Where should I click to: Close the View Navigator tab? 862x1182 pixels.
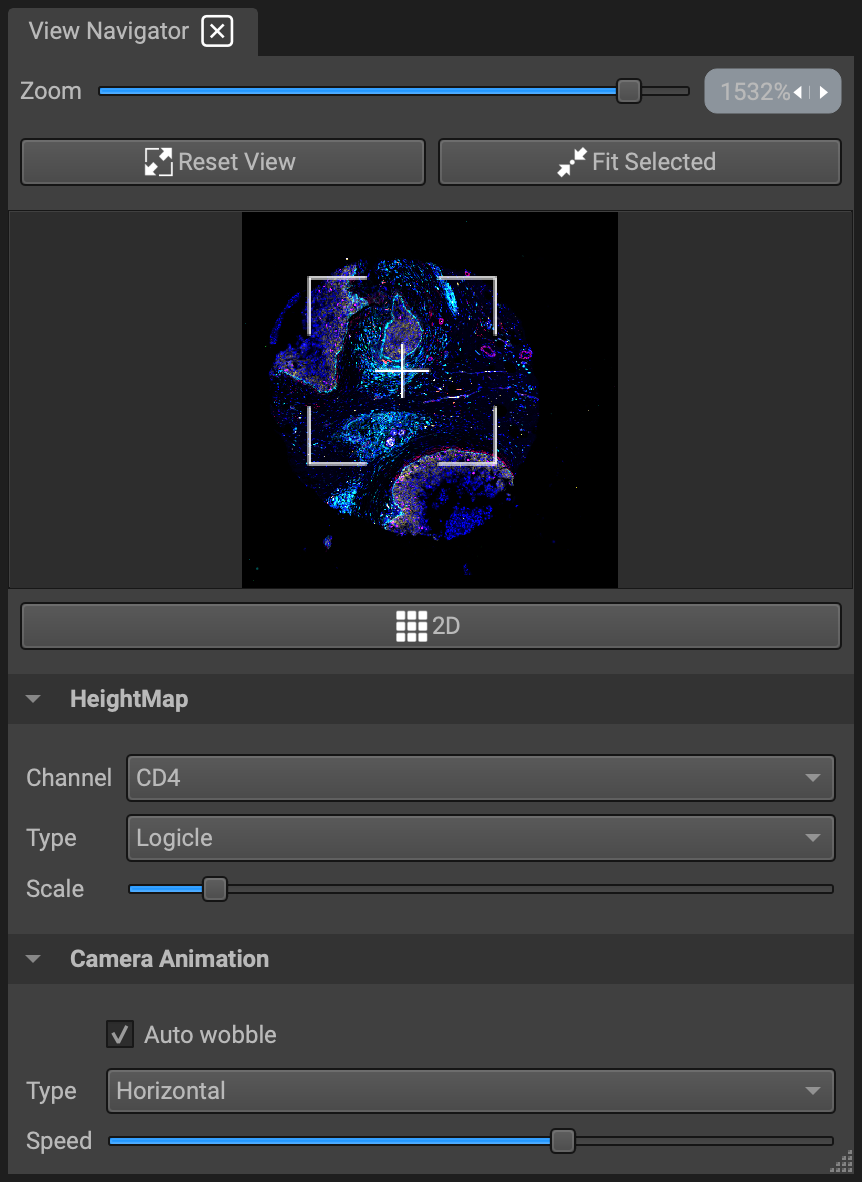click(x=217, y=31)
